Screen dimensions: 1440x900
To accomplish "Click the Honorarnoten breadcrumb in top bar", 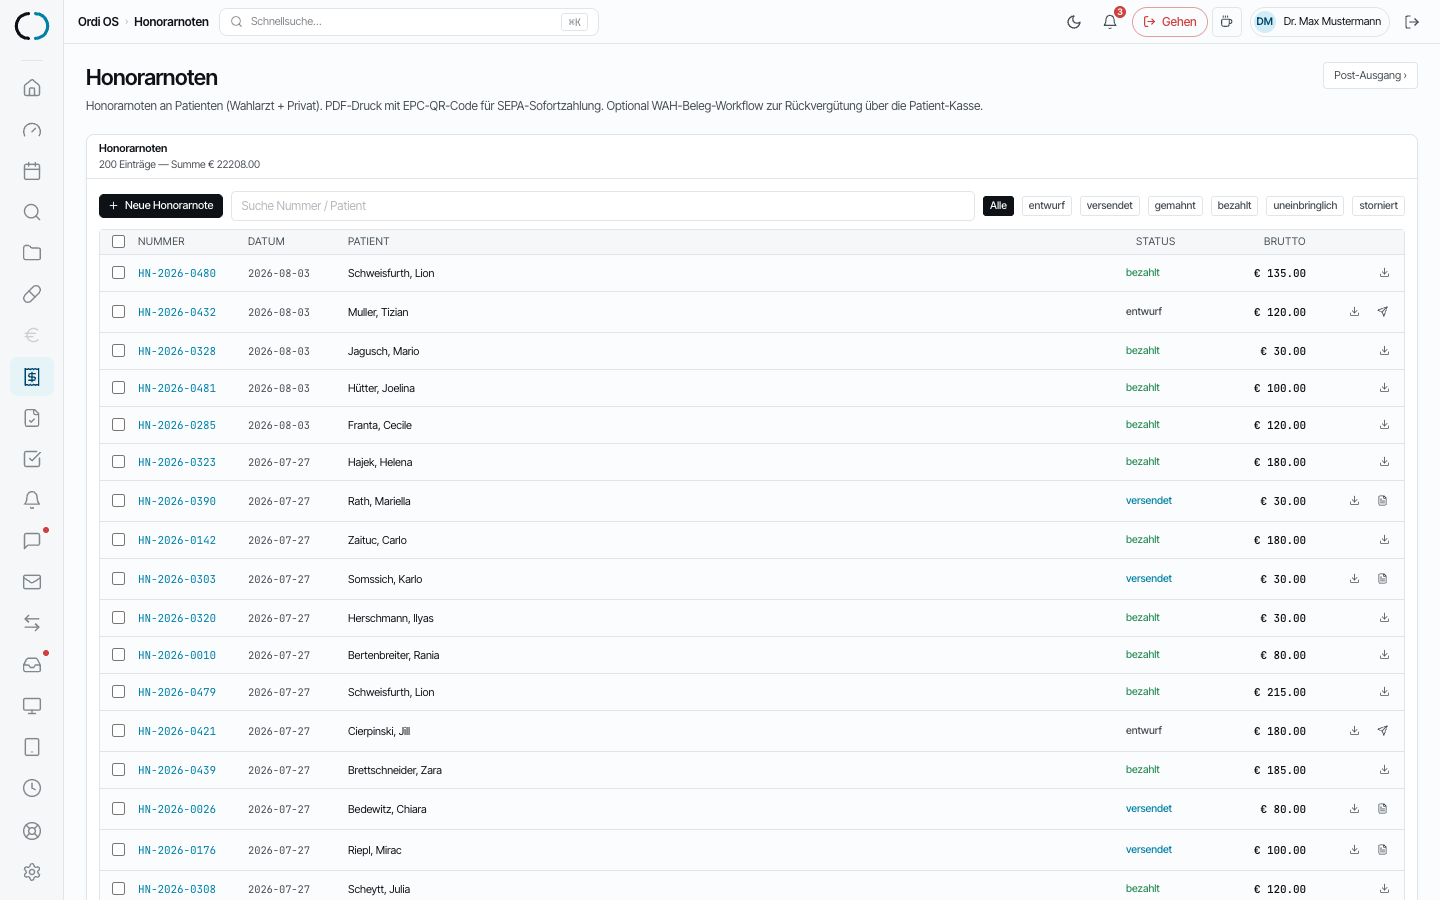I will click(171, 22).
